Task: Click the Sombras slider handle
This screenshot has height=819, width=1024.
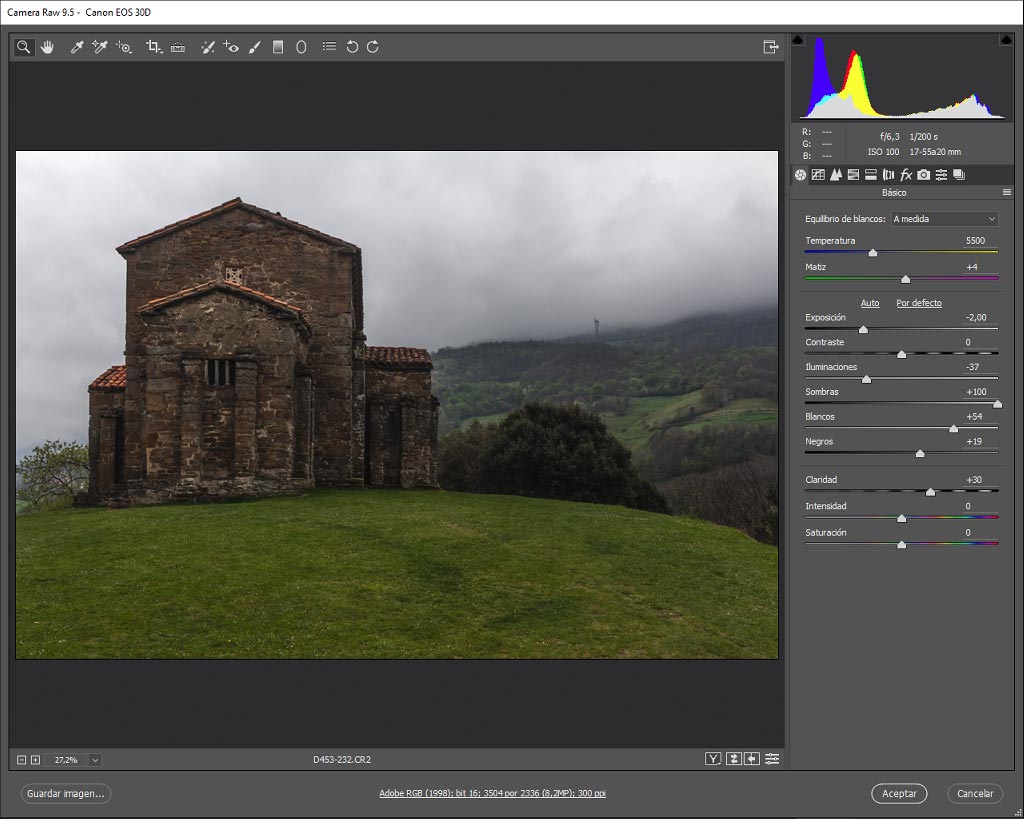Action: coord(997,404)
